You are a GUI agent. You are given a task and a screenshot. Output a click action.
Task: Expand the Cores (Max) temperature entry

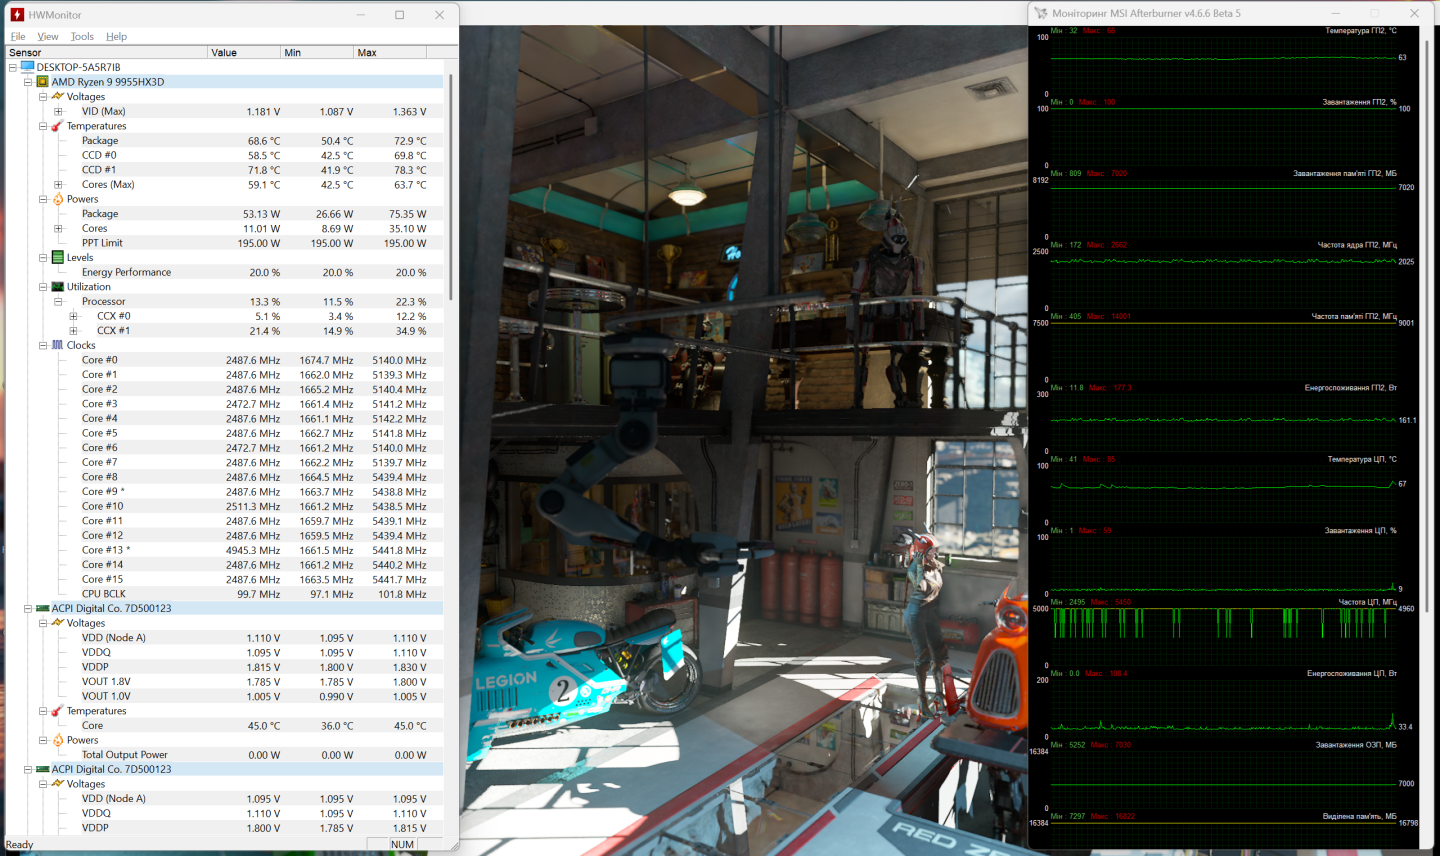click(x=58, y=185)
